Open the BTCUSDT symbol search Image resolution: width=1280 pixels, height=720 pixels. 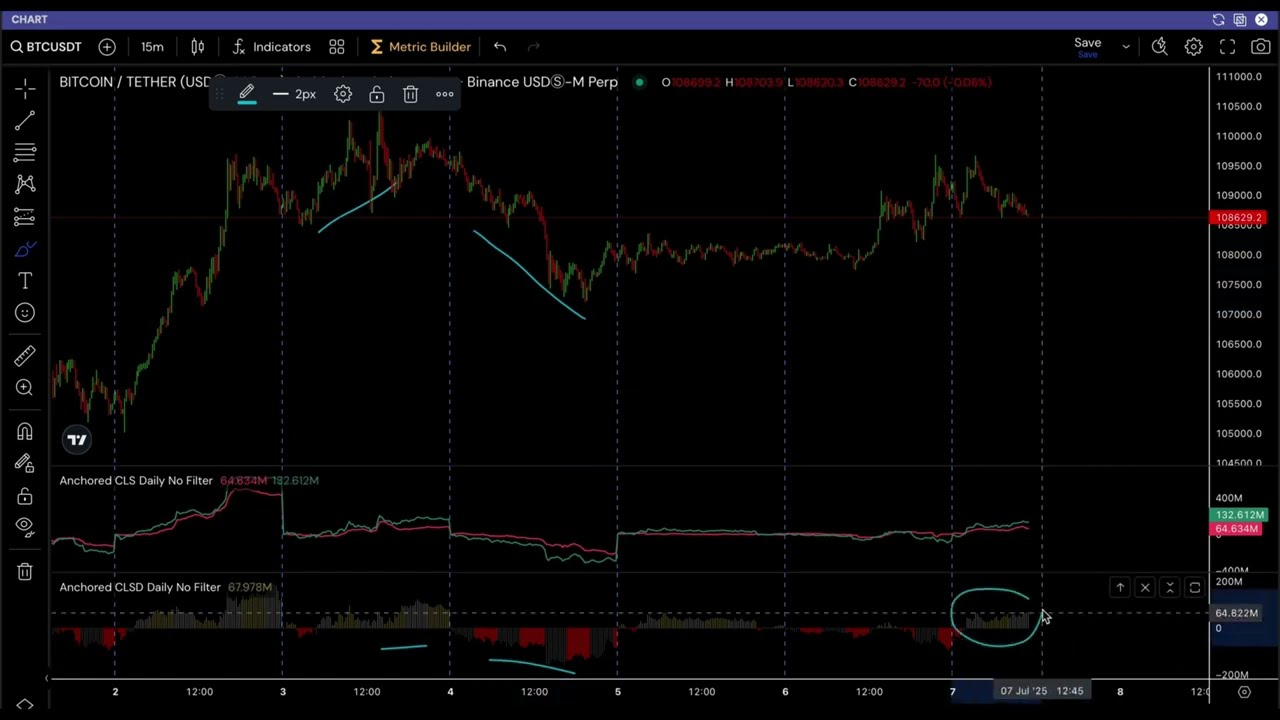click(46, 47)
